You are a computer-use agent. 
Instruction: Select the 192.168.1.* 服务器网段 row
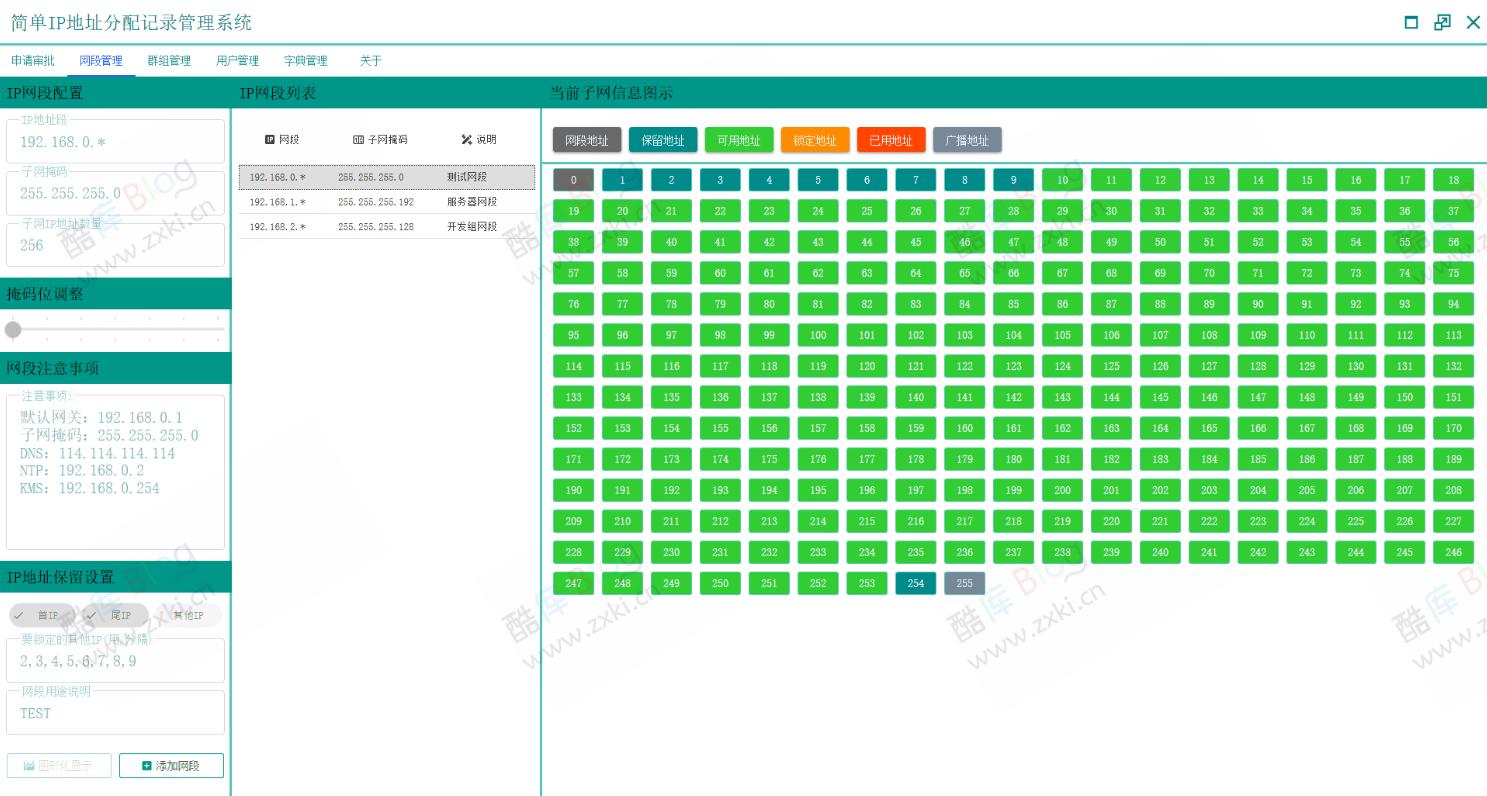coord(387,202)
